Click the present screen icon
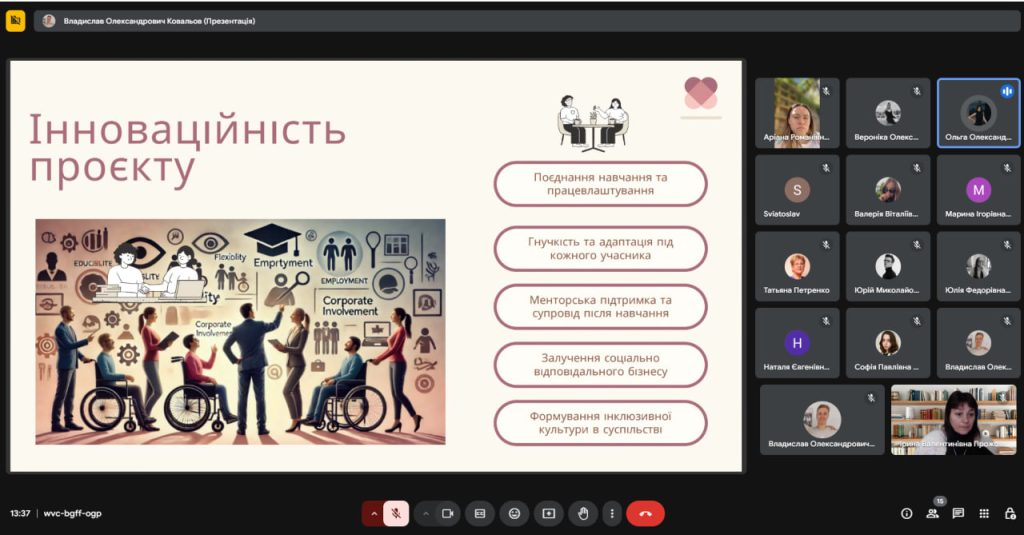This screenshot has height=535, width=1024. click(x=548, y=513)
